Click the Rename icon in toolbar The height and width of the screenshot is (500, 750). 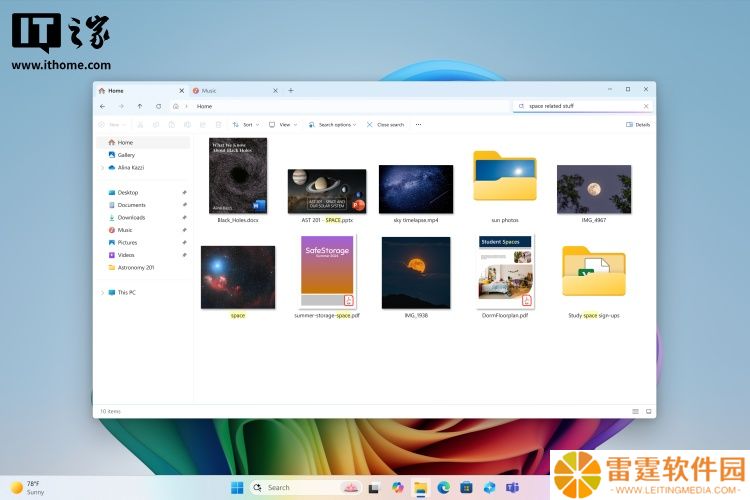point(187,124)
